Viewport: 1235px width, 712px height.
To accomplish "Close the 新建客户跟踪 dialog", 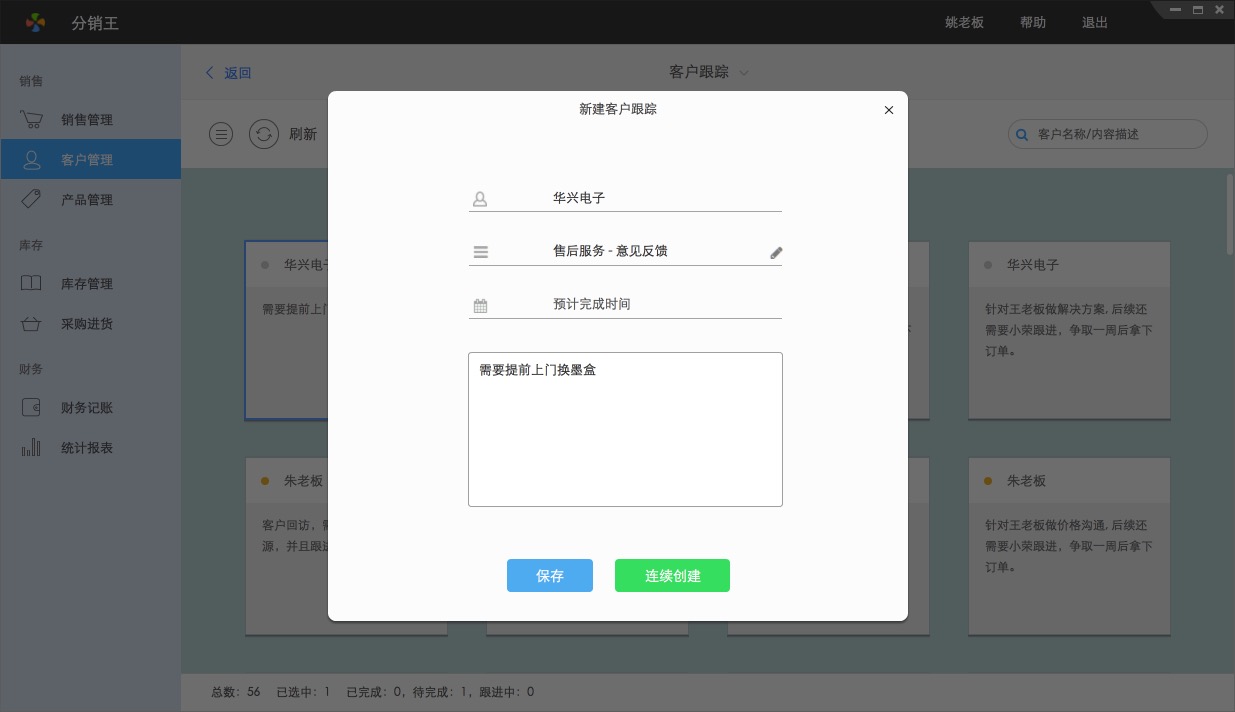I will point(888,110).
